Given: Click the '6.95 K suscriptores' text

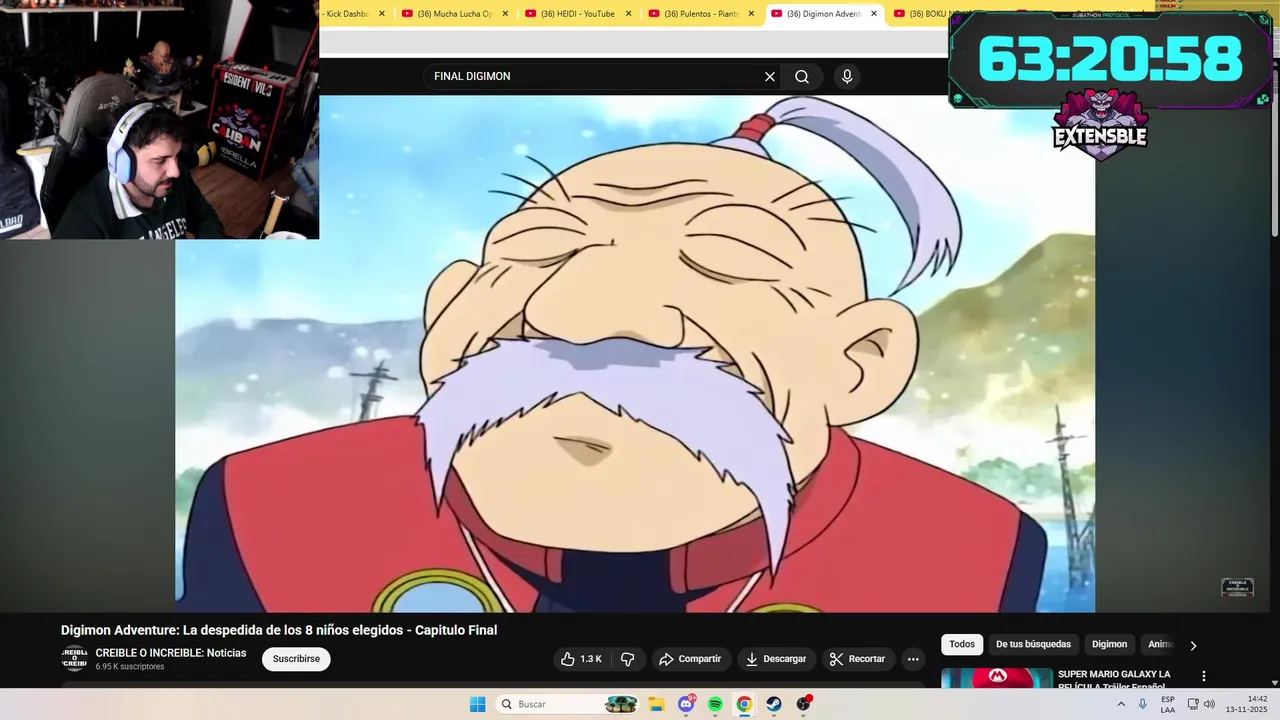Looking at the screenshot, I should [130, 667].
